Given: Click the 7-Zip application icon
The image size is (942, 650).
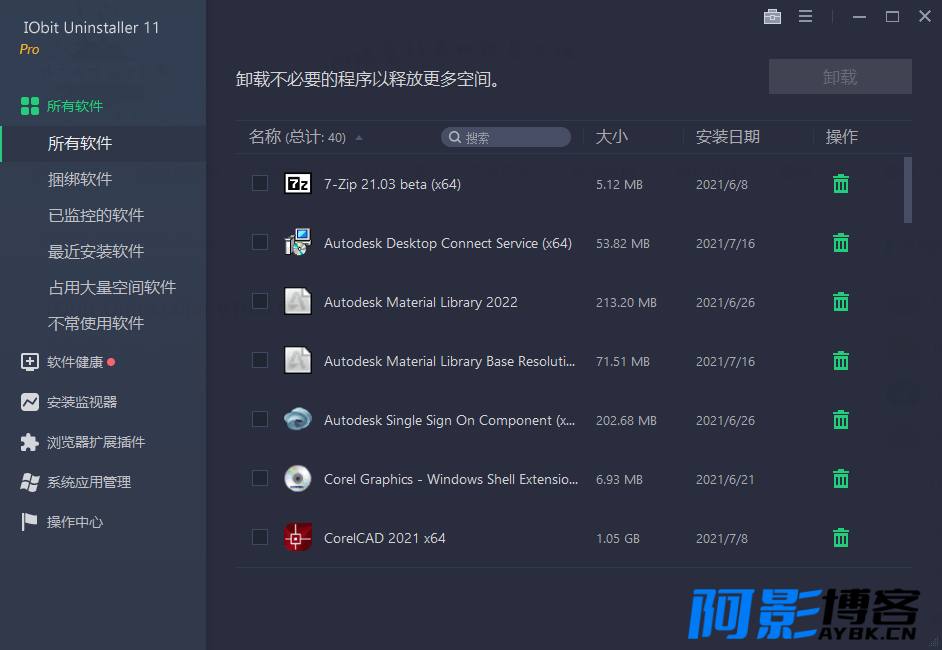Looking at the screenshot, I should point(297,183).
